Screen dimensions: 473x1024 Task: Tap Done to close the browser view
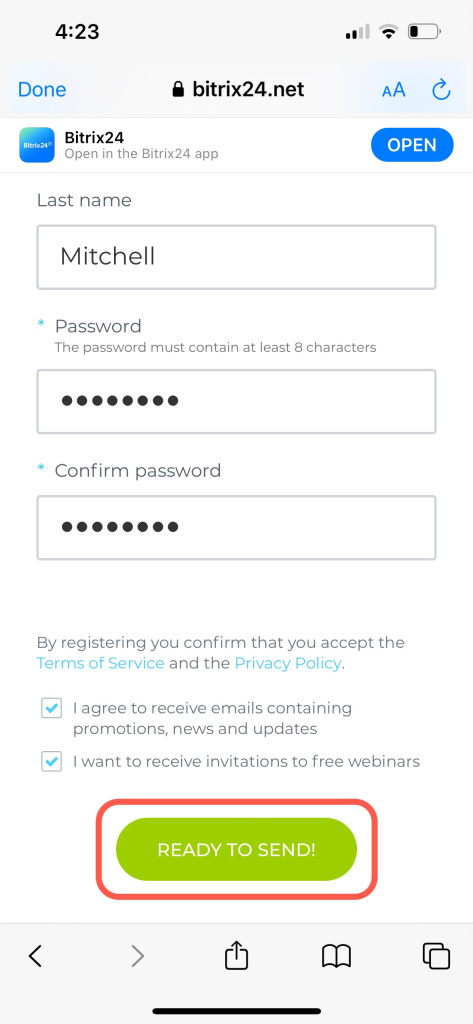point(42,89)
